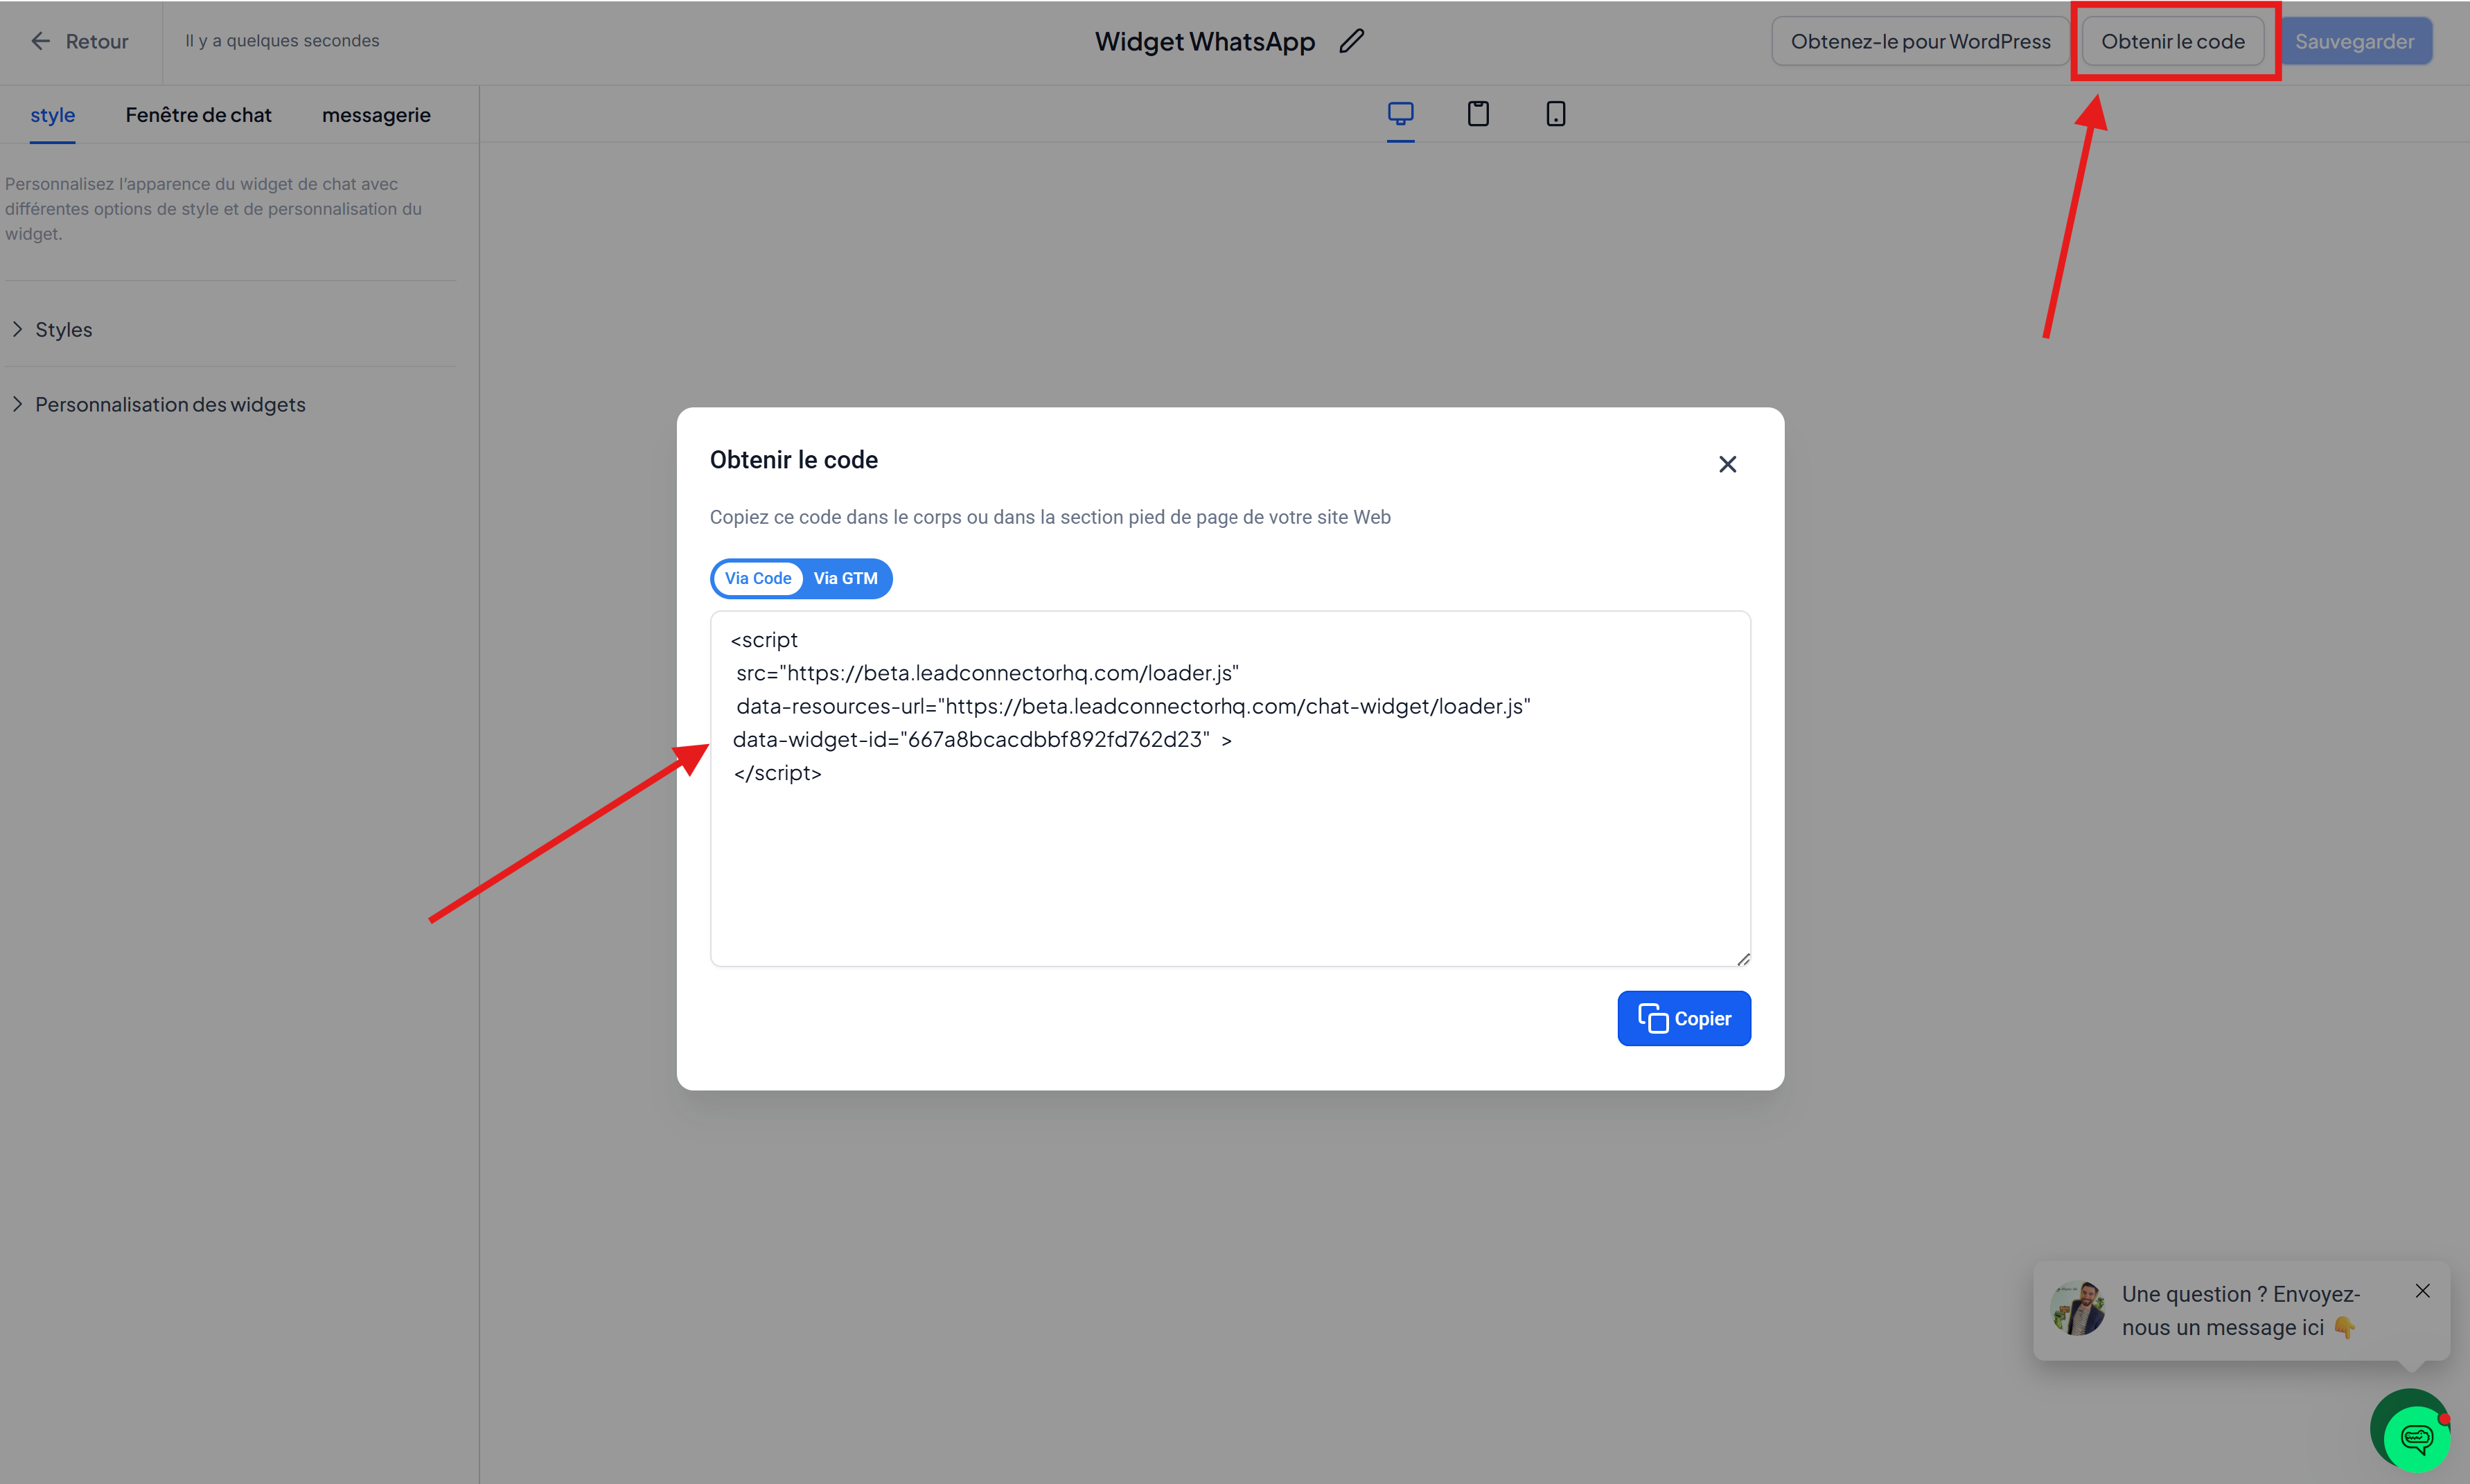Click the 'Personnalisez l'apparence du widget' description
The width and height of the screenshot is (2470, 1484).
pos(214,209)
